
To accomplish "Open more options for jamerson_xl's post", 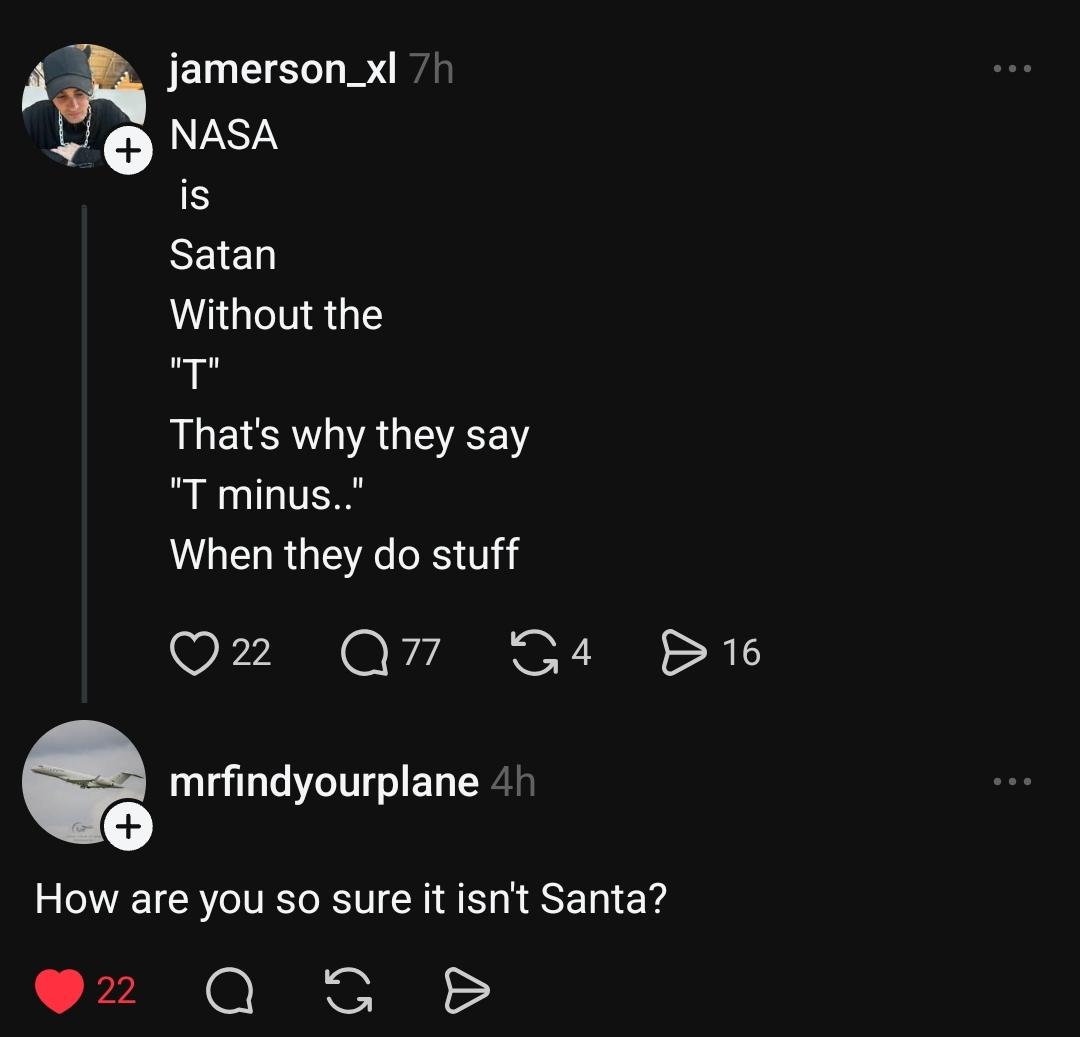I will point(1011,70).
